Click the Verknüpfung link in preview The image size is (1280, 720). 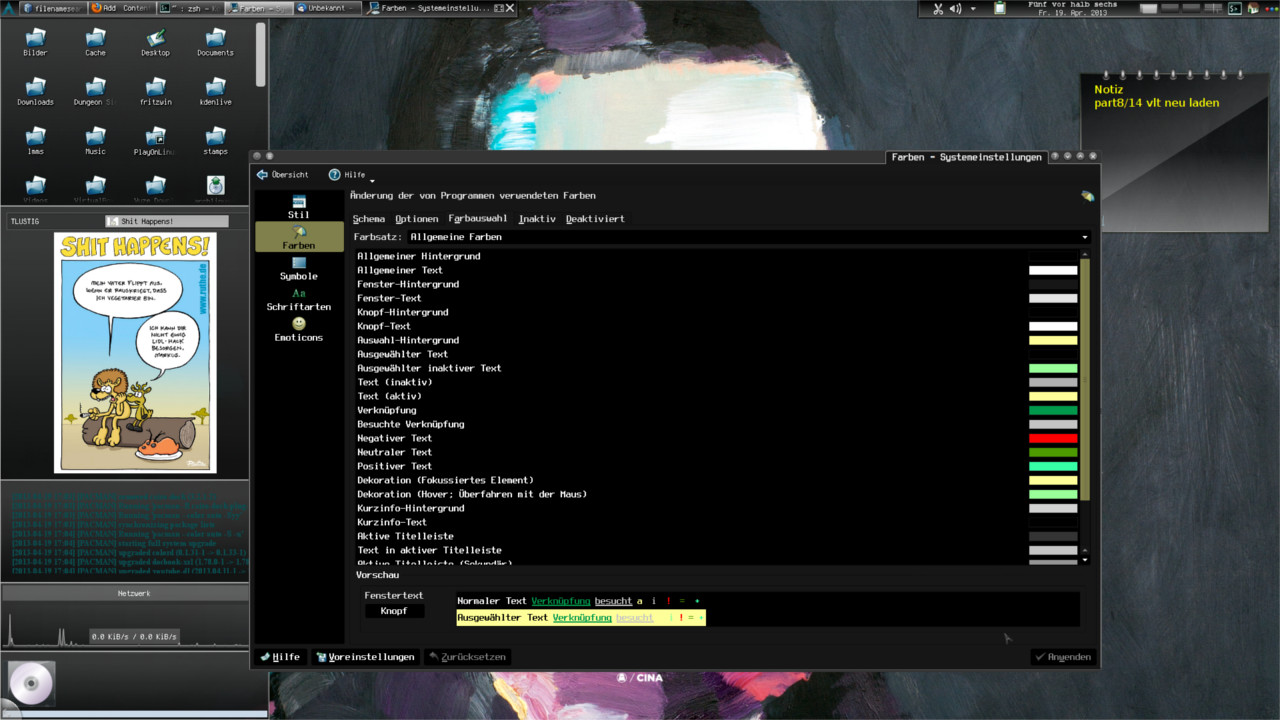click(560, 601)
